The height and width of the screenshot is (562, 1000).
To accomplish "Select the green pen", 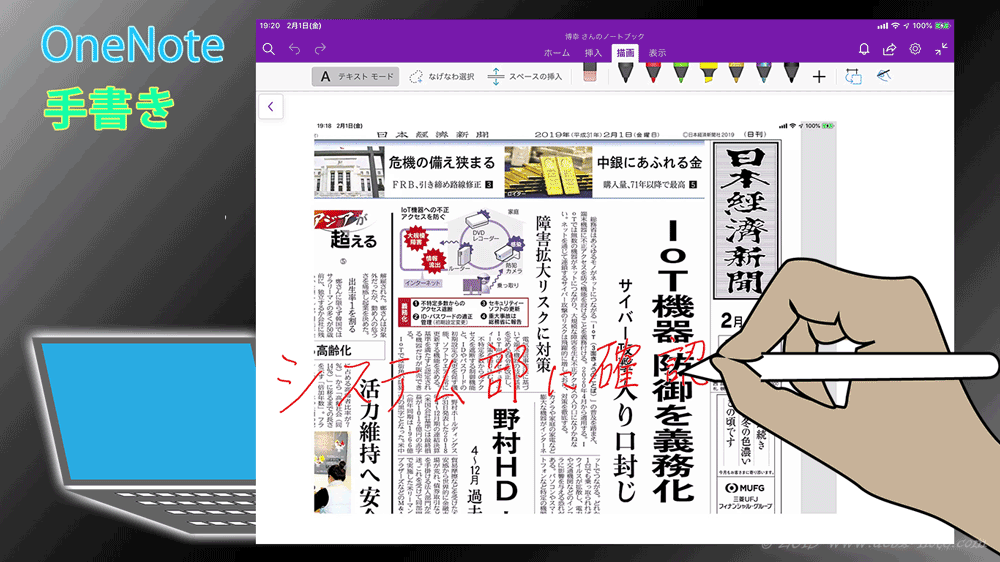I will [x=680, y=73].
